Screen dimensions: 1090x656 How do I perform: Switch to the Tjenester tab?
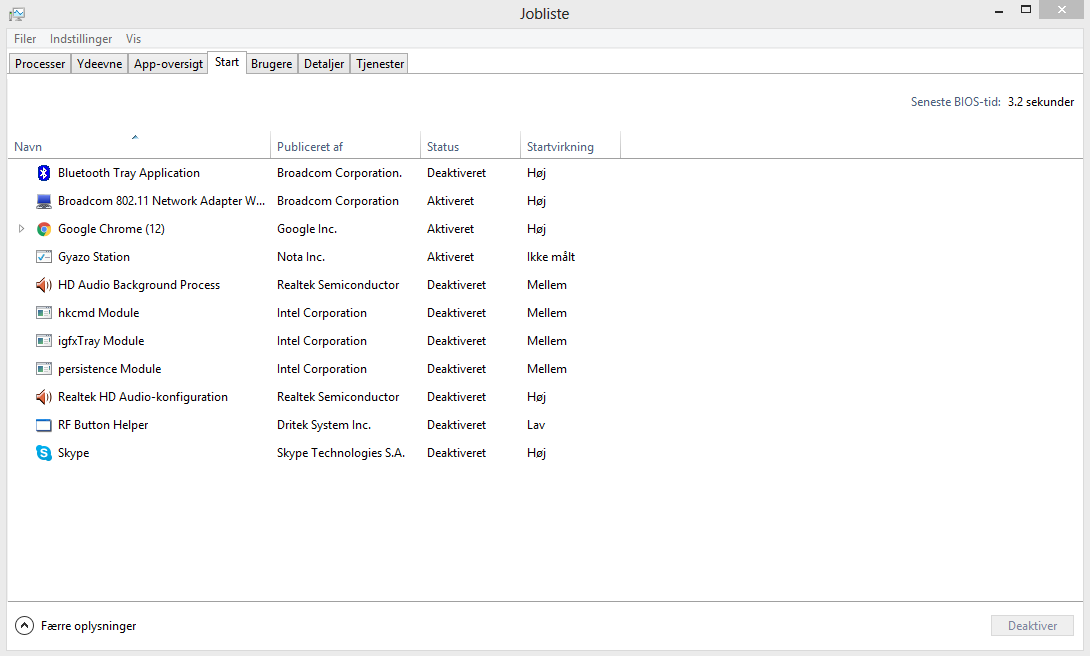click(380, 64)
